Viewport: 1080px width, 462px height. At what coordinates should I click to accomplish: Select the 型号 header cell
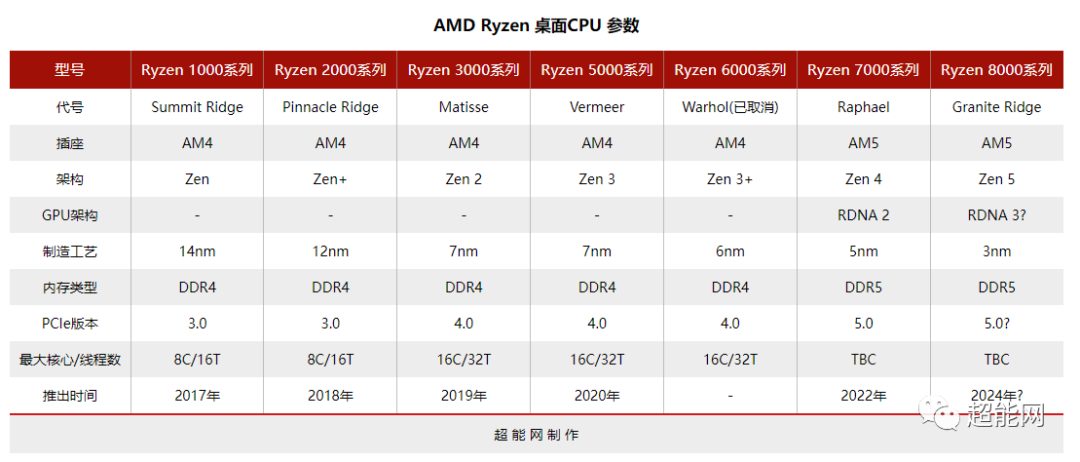pyautogui.click(x=70, y=70)
